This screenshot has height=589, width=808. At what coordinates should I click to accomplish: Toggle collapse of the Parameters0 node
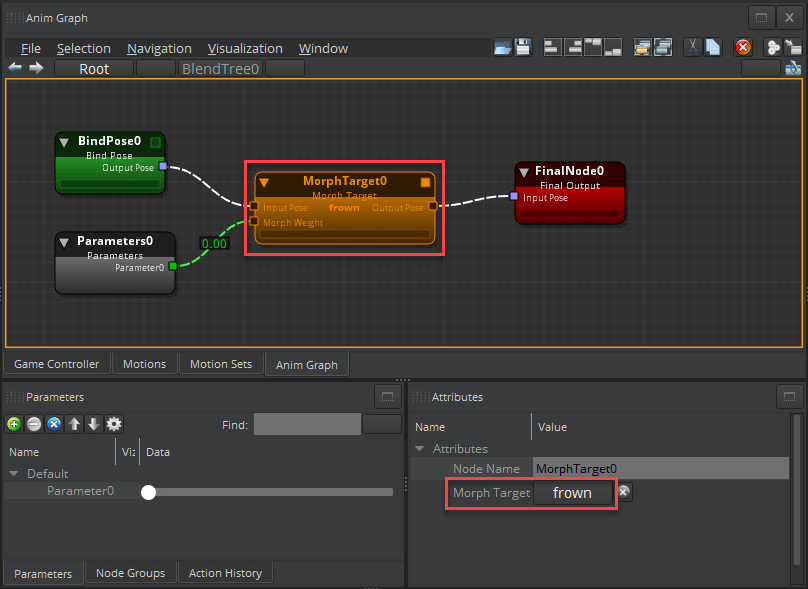coord(64,241)
